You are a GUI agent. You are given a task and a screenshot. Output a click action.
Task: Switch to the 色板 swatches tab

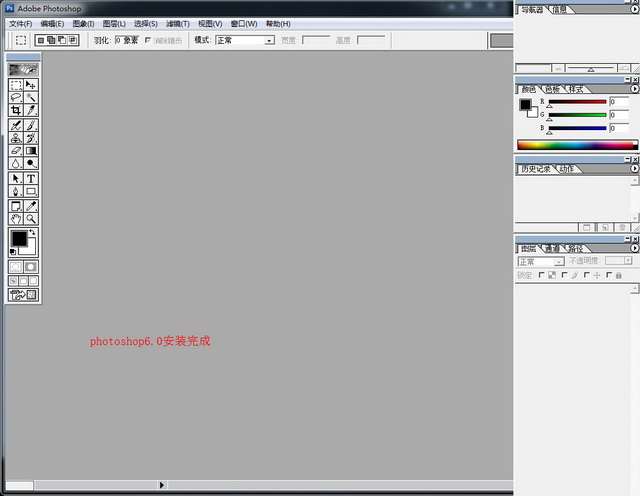pos(552,89)
